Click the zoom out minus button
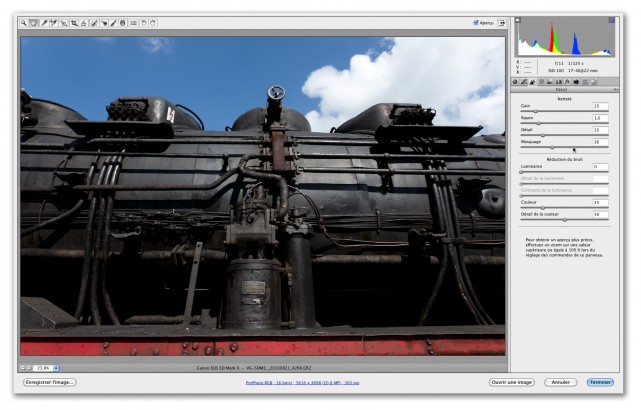 tap(23, 368)
